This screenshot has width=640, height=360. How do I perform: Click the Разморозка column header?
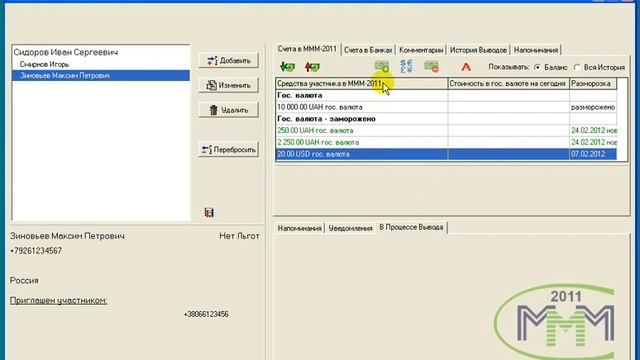[593, 84]
